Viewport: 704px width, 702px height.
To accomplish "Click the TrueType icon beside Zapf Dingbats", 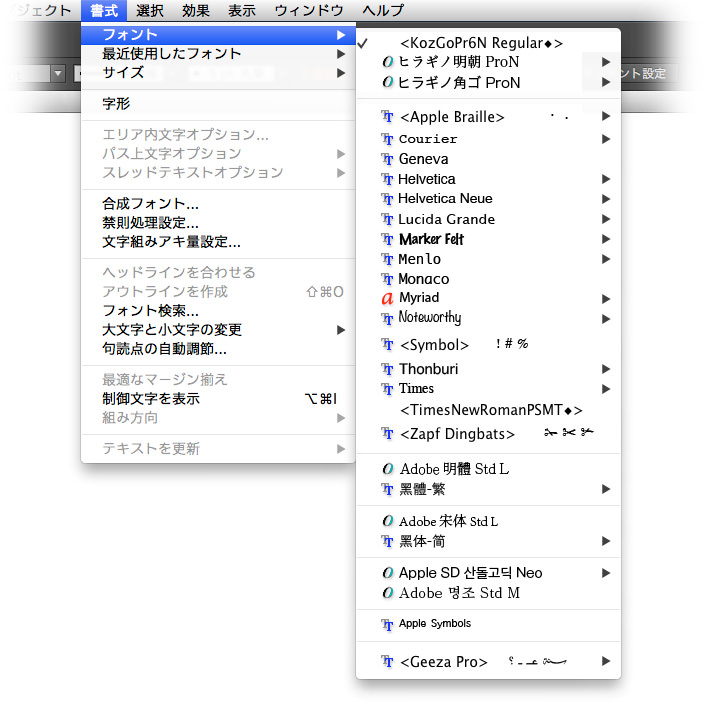I will coord(387,434).
